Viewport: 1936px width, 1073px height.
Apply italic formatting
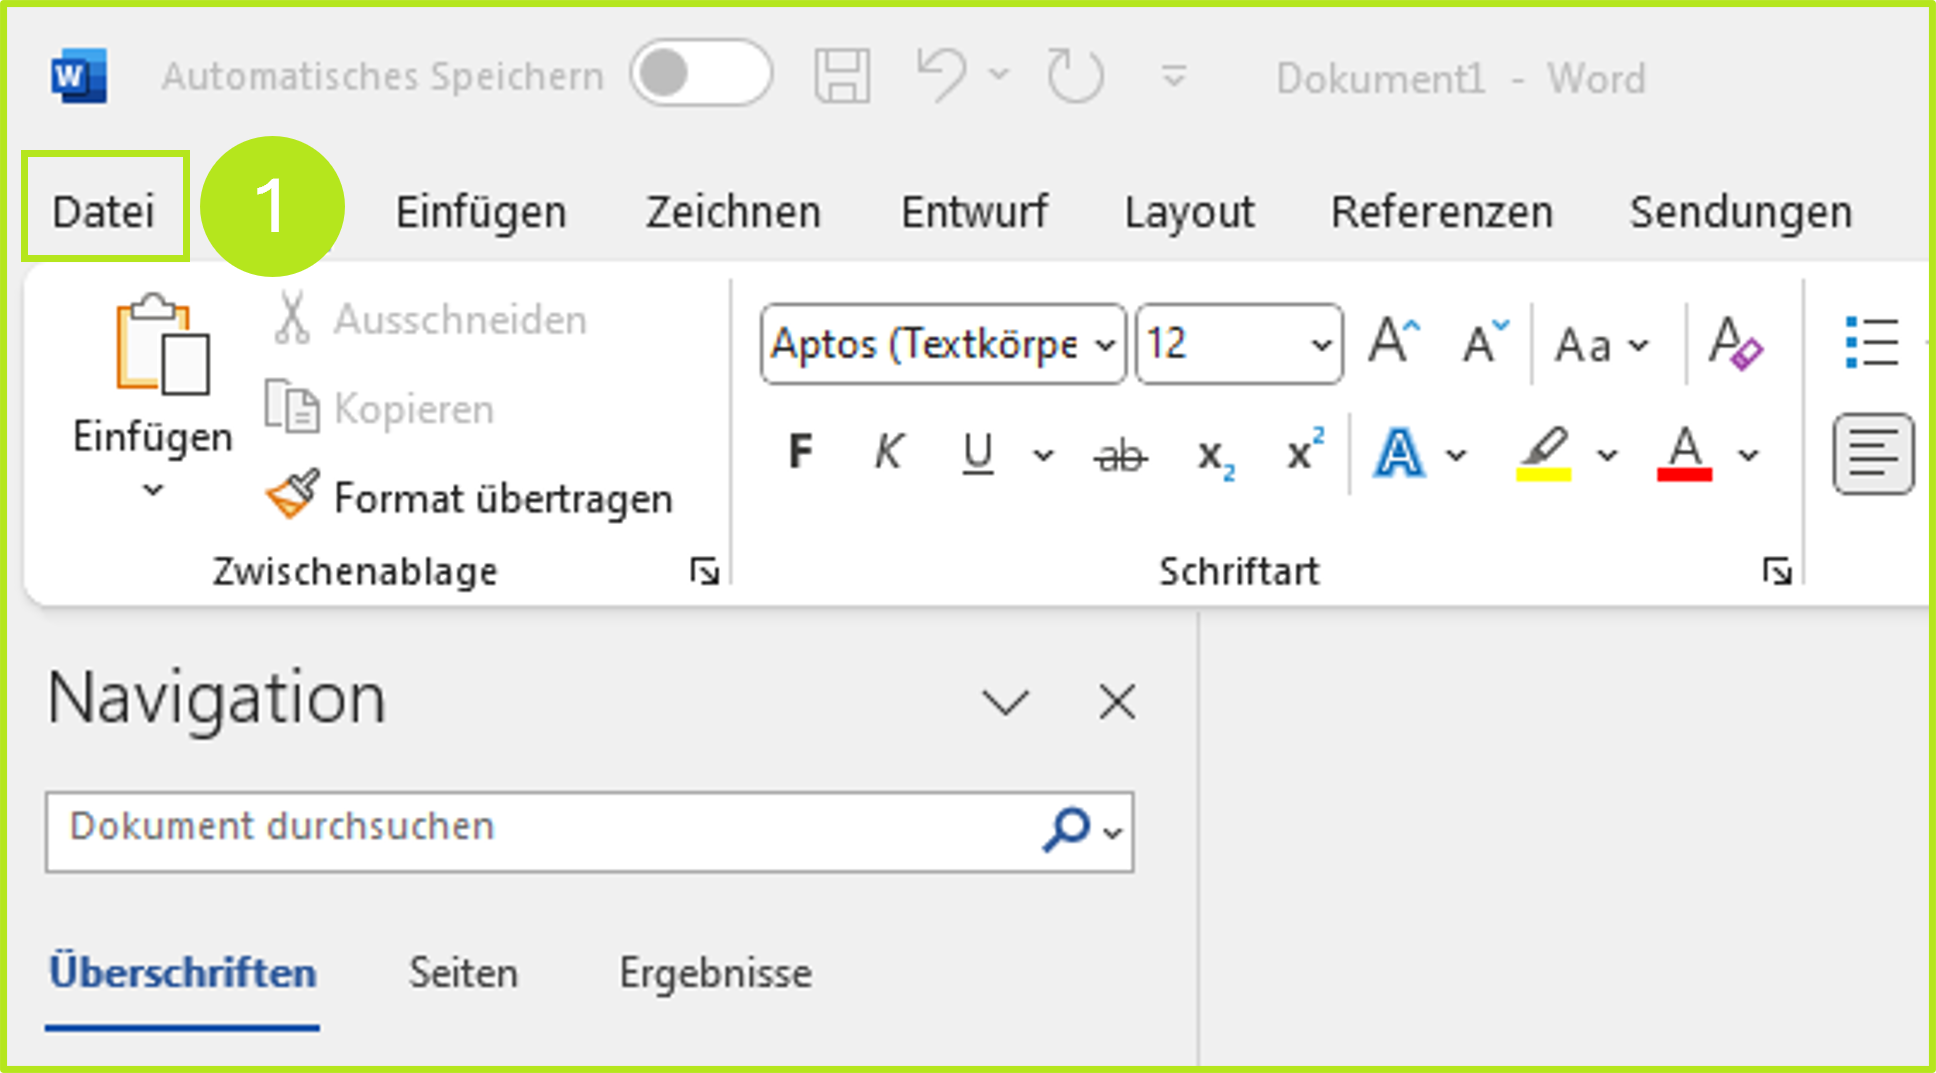tap(888, 452)
